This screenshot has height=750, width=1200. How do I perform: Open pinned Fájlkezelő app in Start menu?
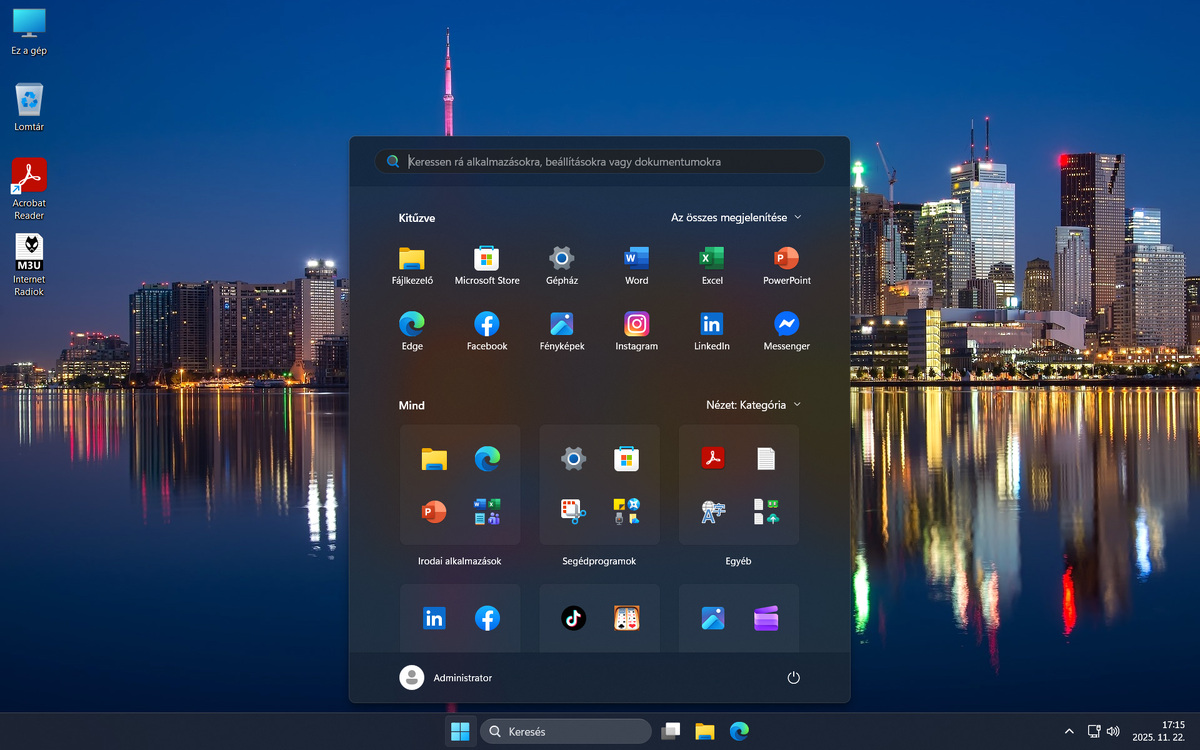[412, 266]
